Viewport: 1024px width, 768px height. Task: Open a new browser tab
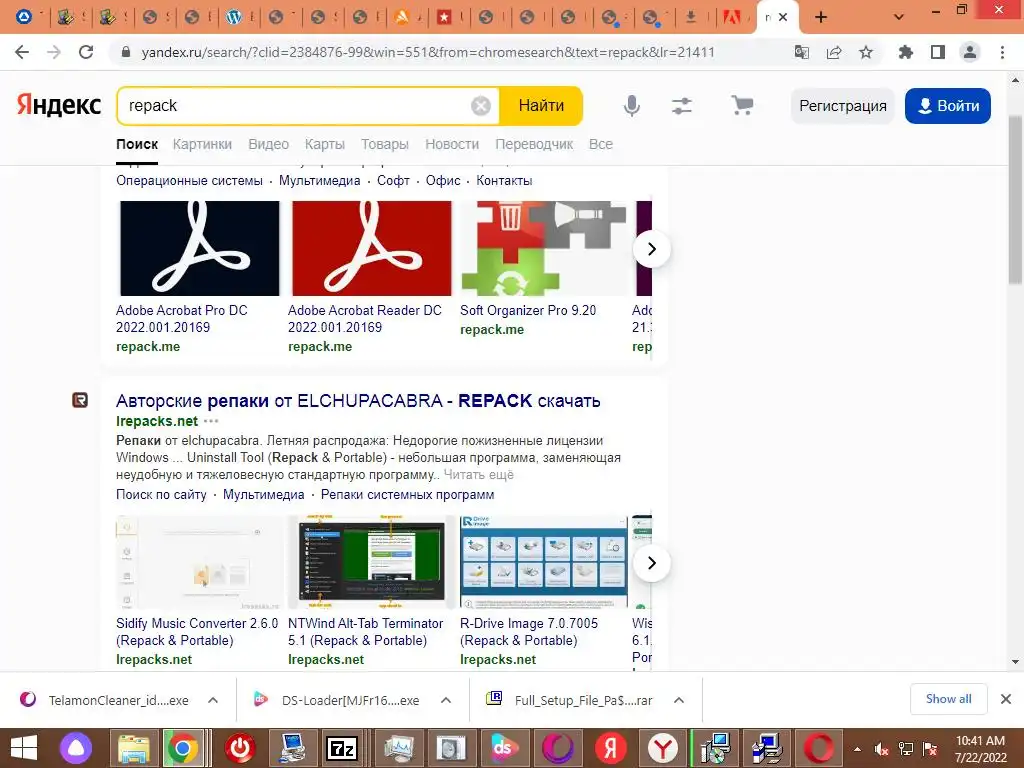click(821, 17)
